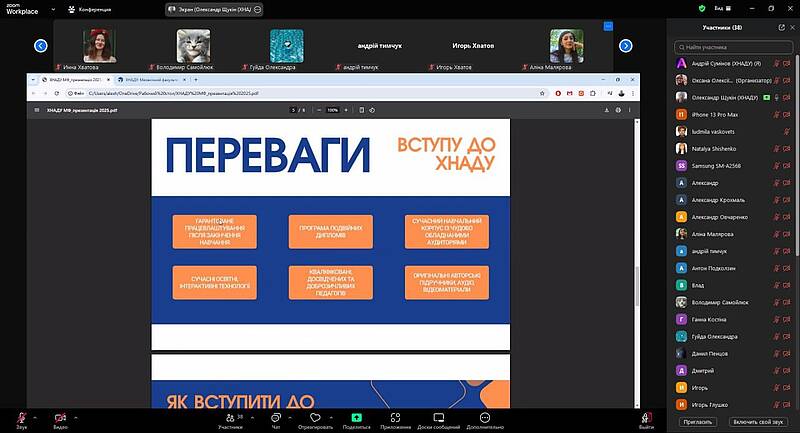
Task: Turn on camera with the Видео button
Action: 60,418
